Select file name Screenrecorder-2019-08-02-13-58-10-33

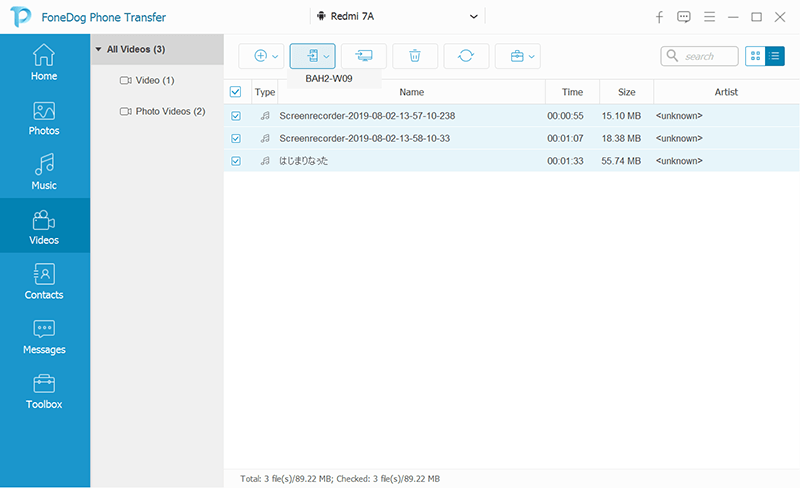pos(365,138)
